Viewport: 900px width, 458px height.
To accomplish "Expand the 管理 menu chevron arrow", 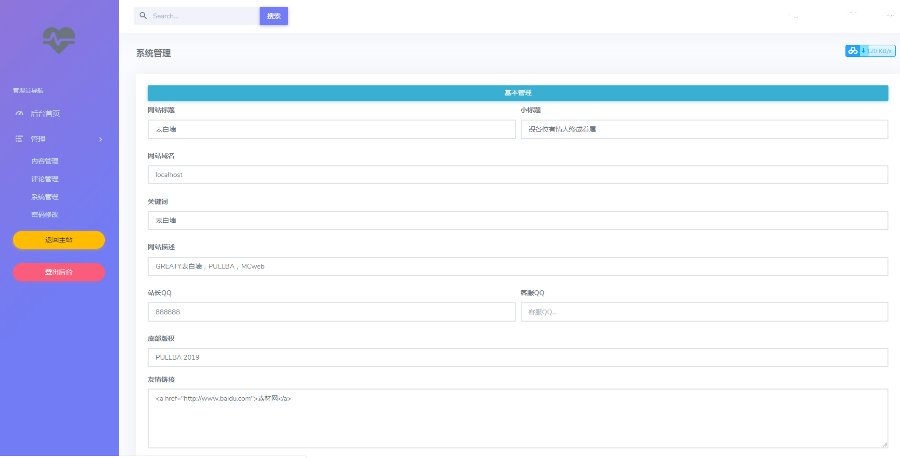I will click(100, 139).
